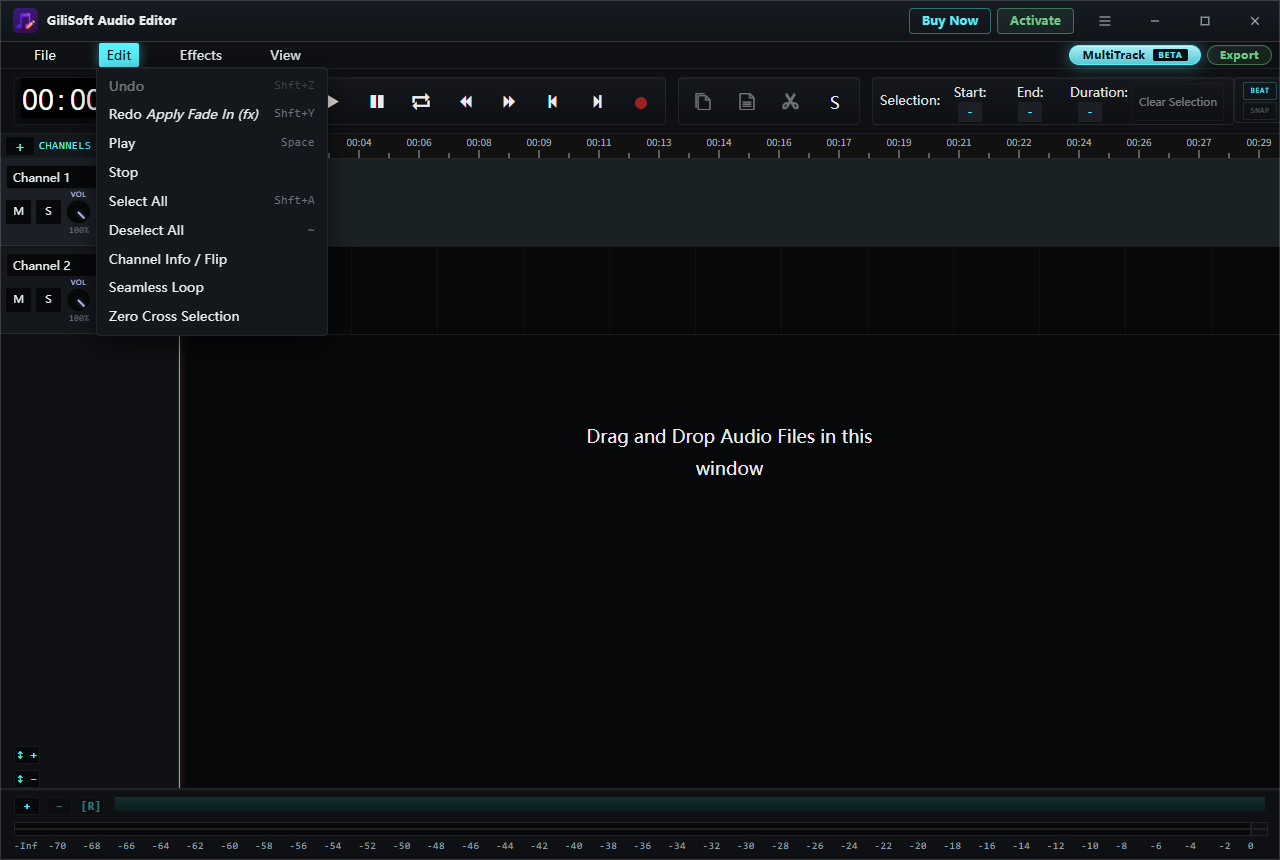Reset zoom with the [R] button

pos(91,805)
